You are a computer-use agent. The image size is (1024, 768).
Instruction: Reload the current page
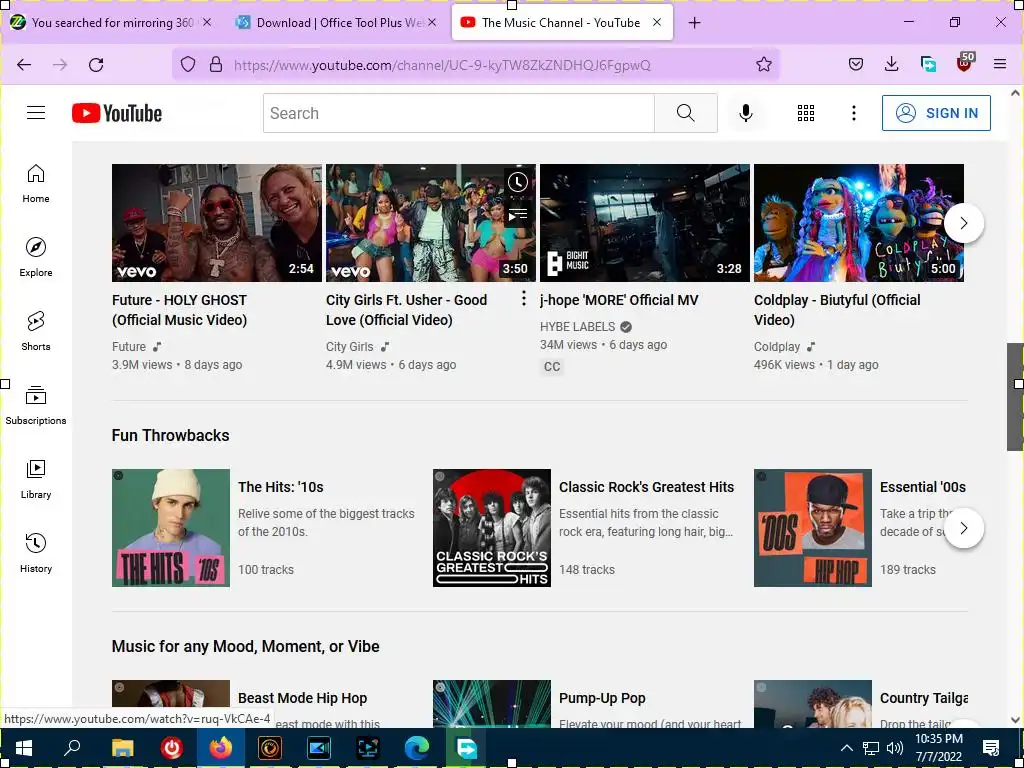96,65
